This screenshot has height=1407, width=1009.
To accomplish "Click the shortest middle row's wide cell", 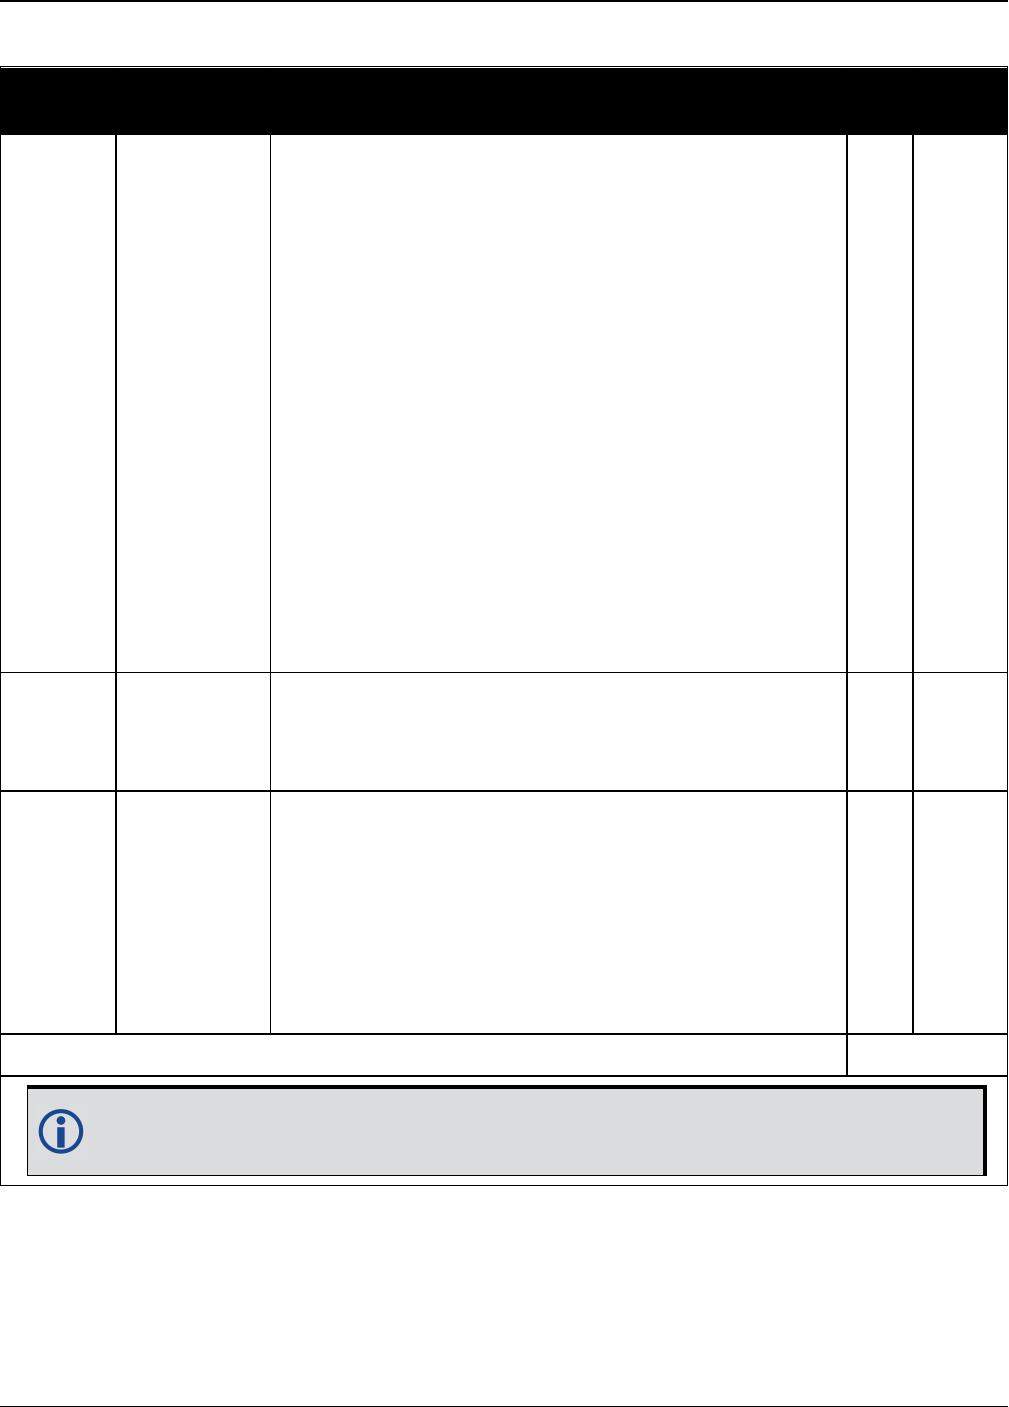I will pos(559,732).
